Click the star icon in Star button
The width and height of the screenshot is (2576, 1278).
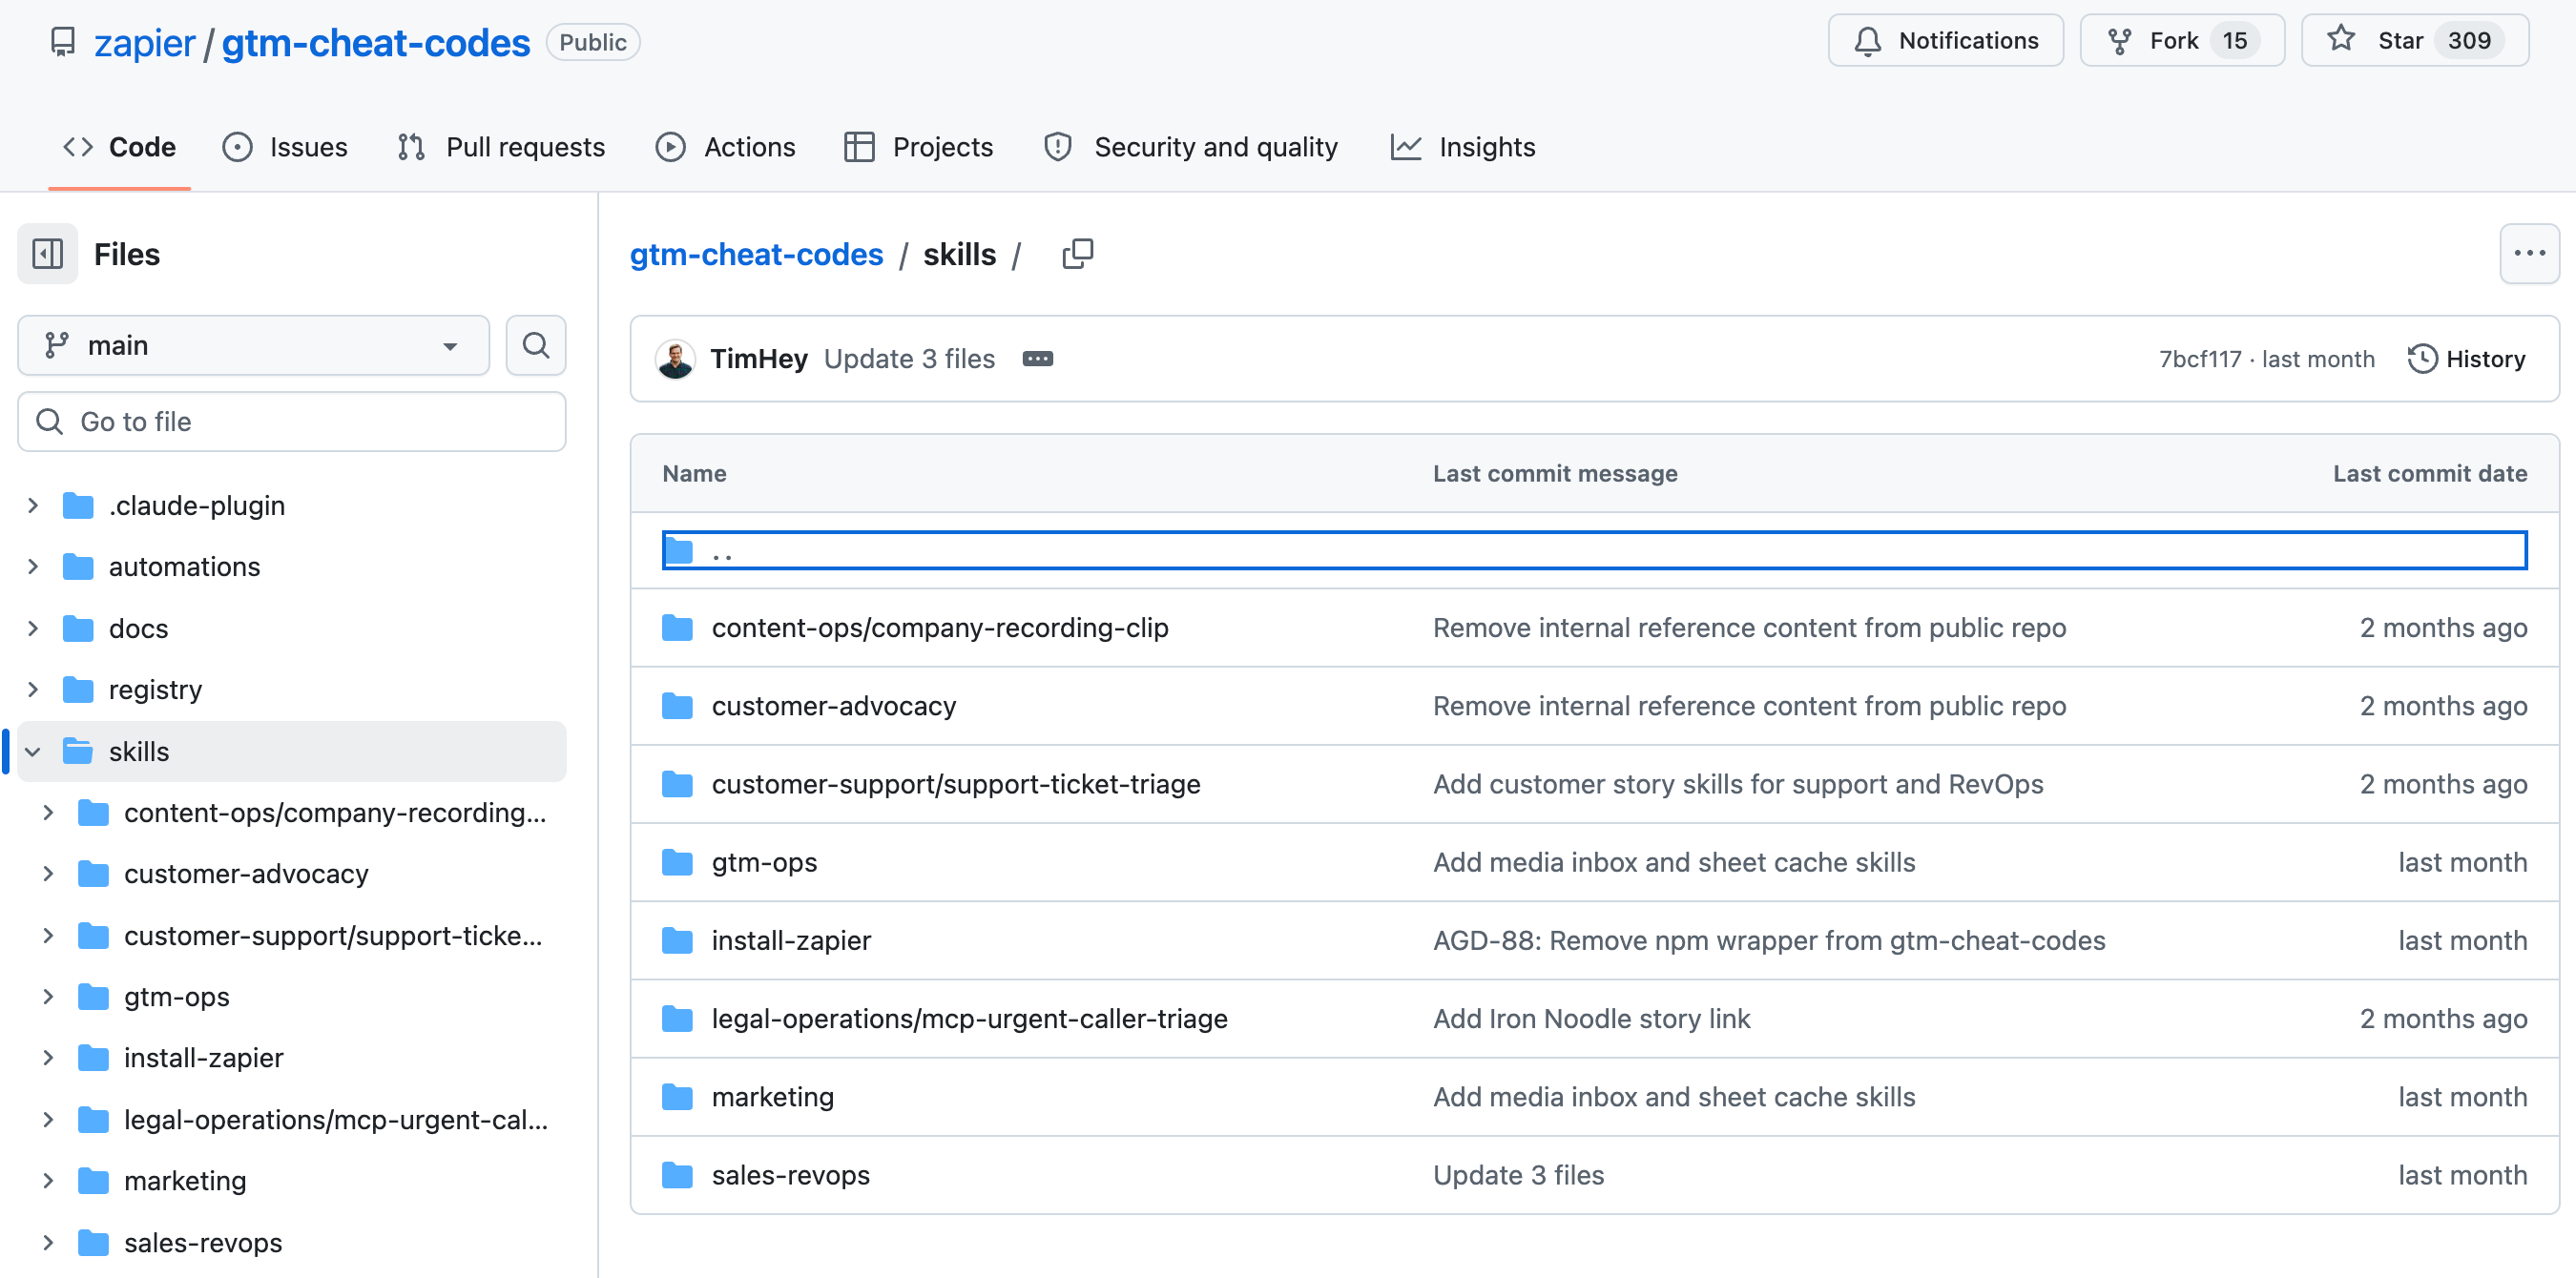pos(2341,40)
